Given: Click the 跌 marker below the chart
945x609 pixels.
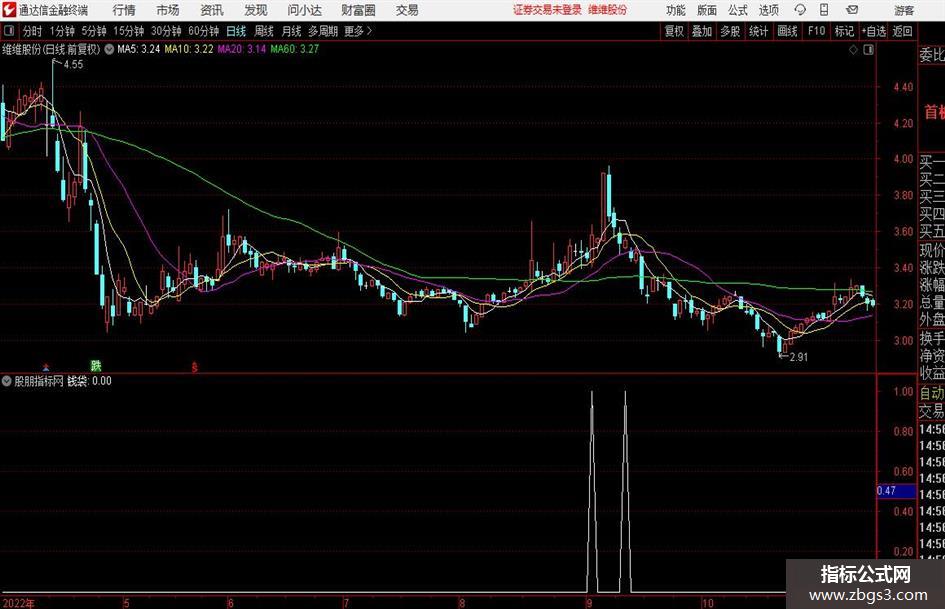Looking at the screenshot, I should [x=96, y=365].
